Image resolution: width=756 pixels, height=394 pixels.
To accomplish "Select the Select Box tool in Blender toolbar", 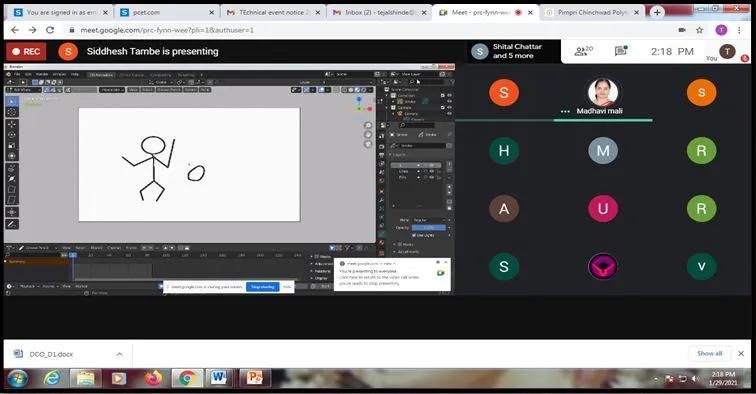I will (12, 101).
